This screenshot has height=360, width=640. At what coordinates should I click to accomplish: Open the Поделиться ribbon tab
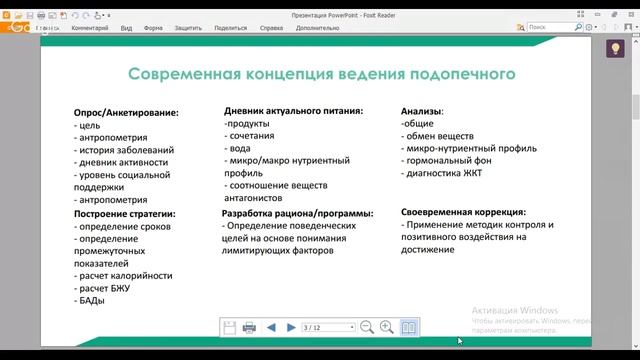click(231, 28)
